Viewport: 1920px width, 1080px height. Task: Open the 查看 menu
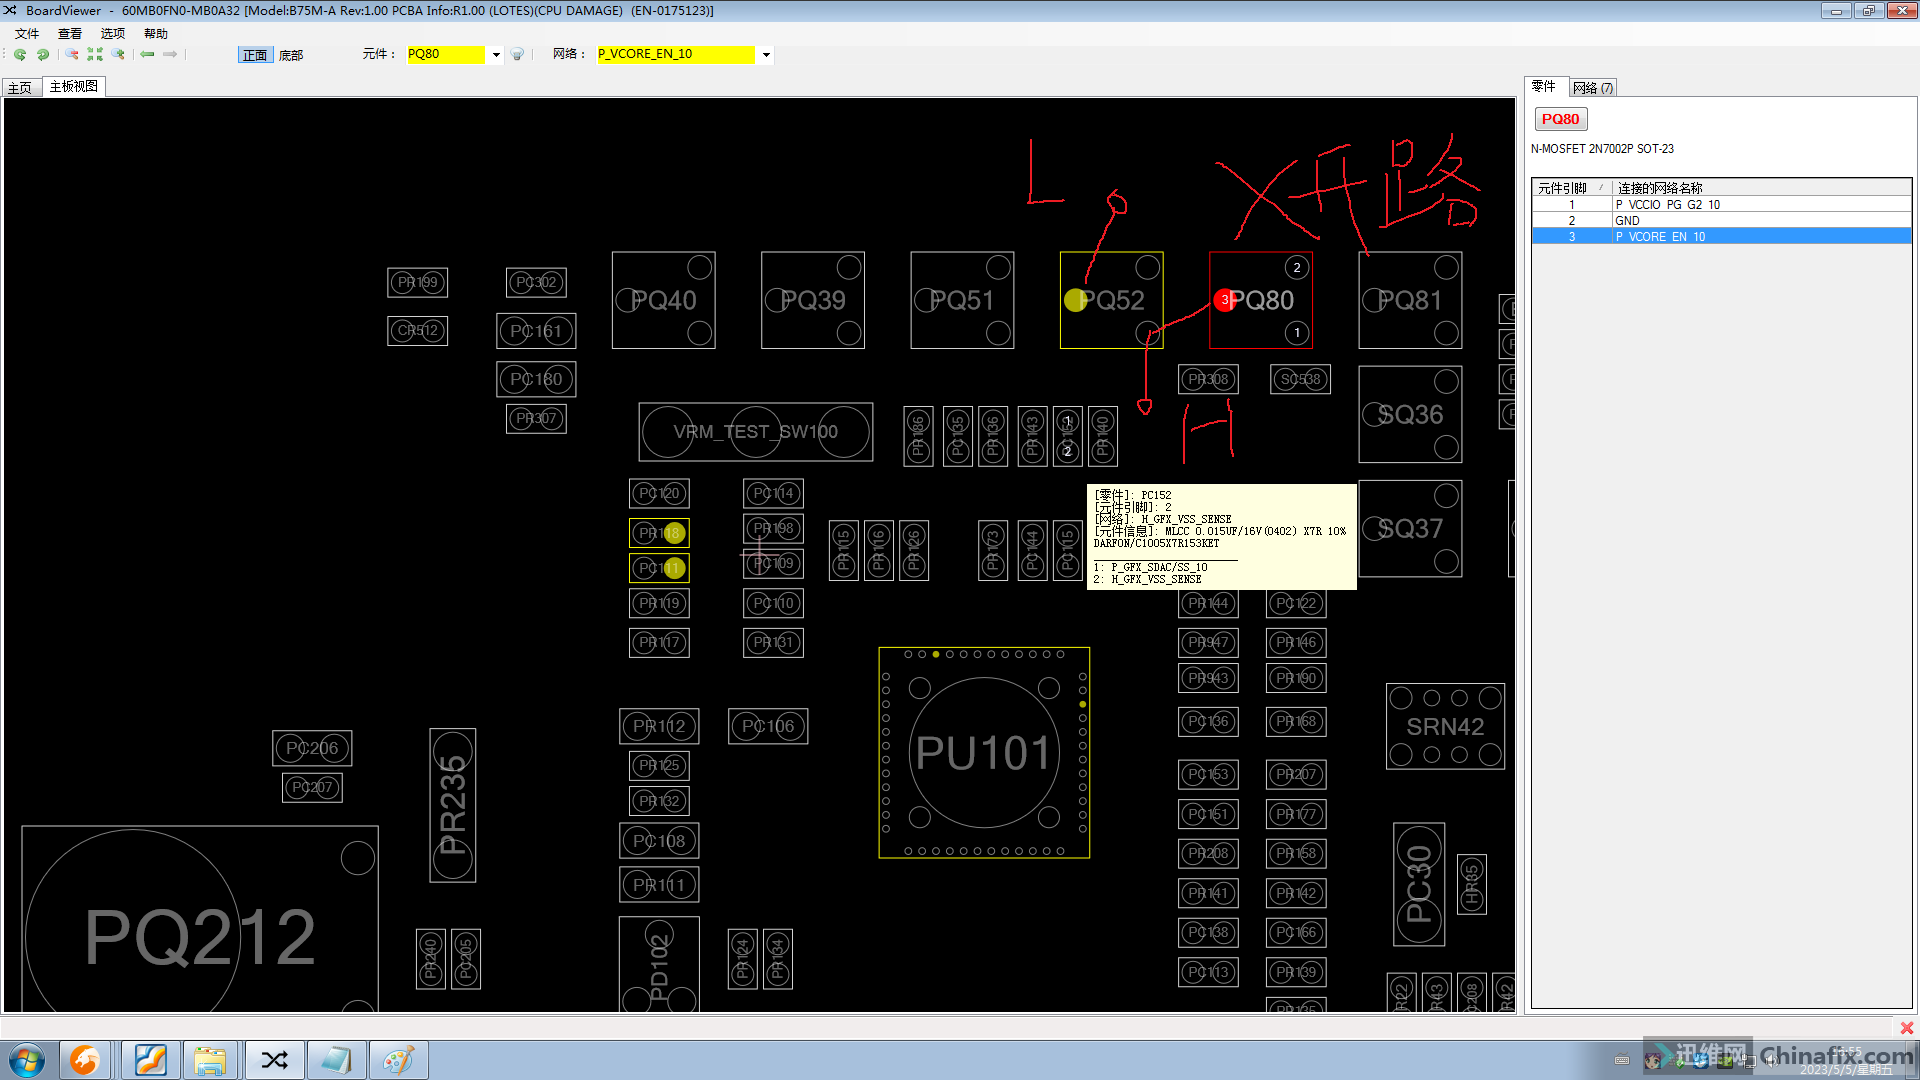tap(70, 34)
